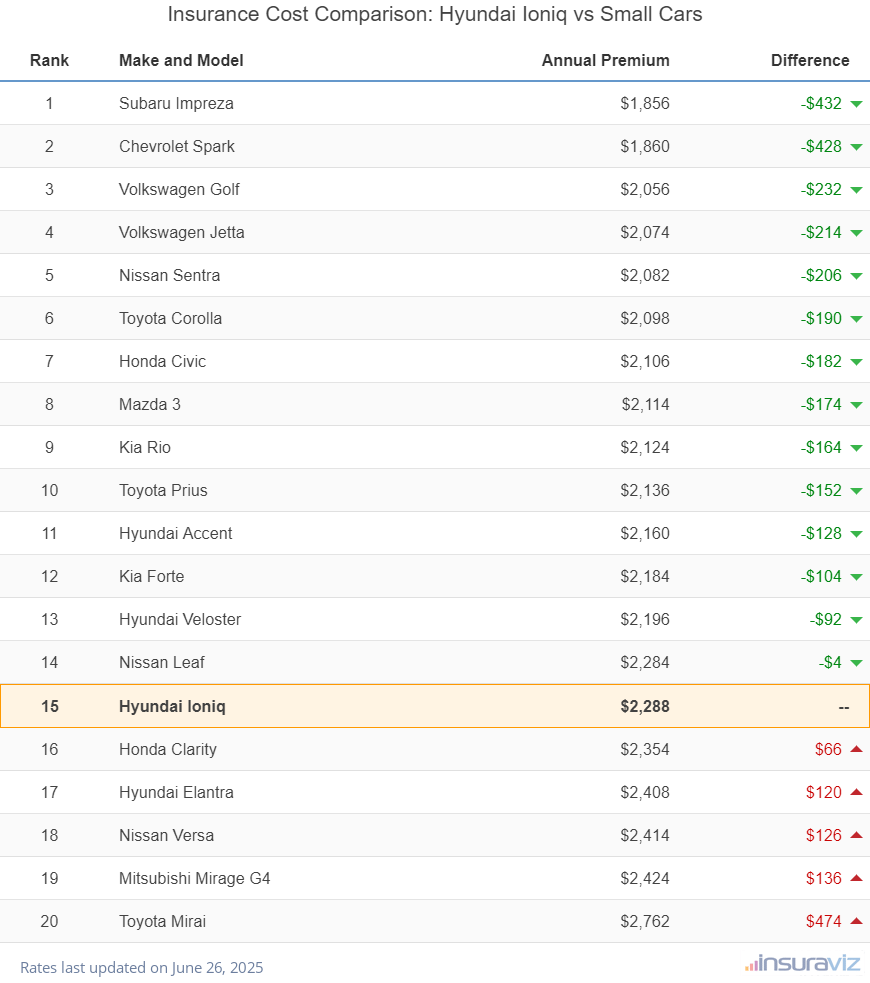Image resolution: width=870 pixels, height=983 pixels.
Task: Click the $2,762 premium value
Action: click(x=645, y=921)
